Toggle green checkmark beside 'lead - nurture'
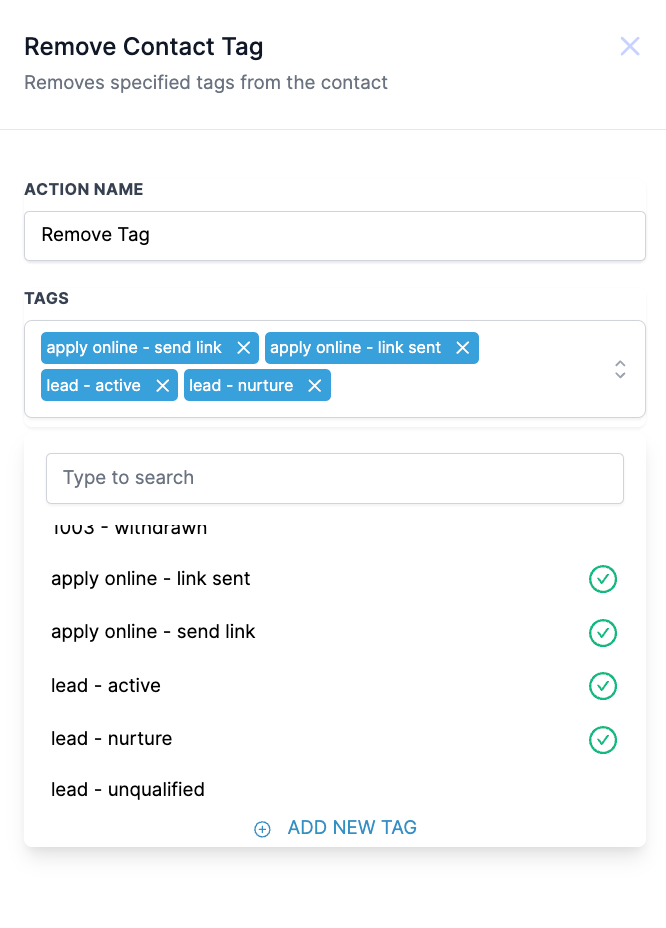666x928 pixels. (x=602, y=740)
